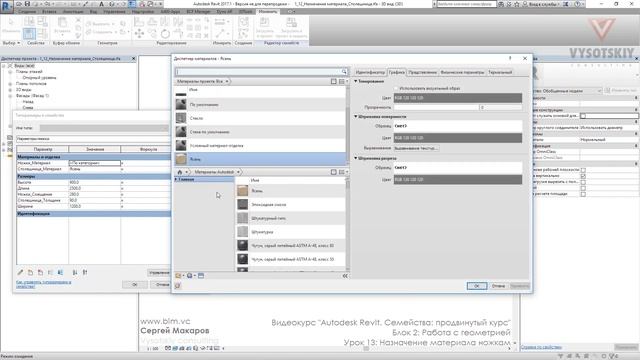Switch to the 'Идентификатор' tab
The width and height of the screenshot is (640, 360).
[x=370, y=72]
